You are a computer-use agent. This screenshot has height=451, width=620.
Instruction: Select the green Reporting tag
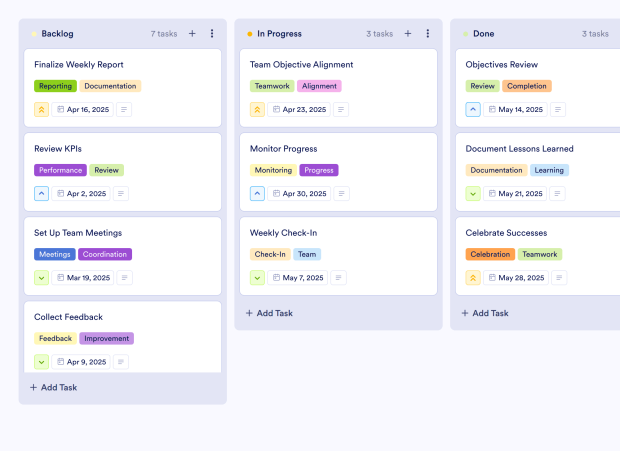55,86
